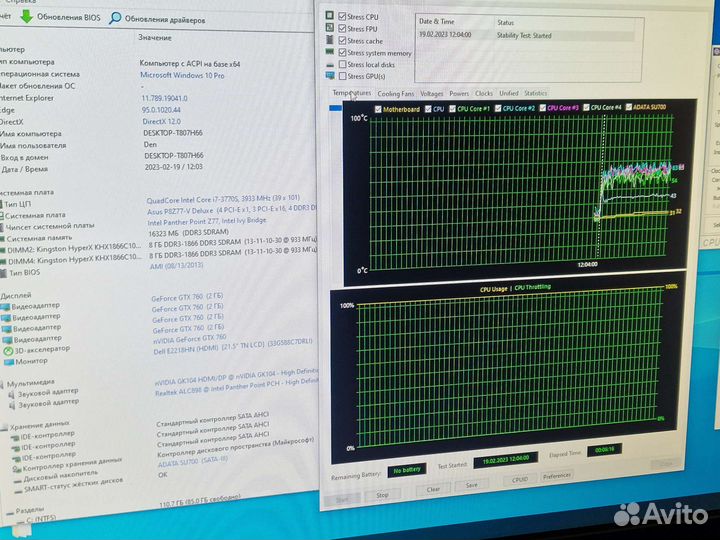The image size is (720, 540).
Task: Hide the CPU Core #1 graph line
Action: coord(452,109)
